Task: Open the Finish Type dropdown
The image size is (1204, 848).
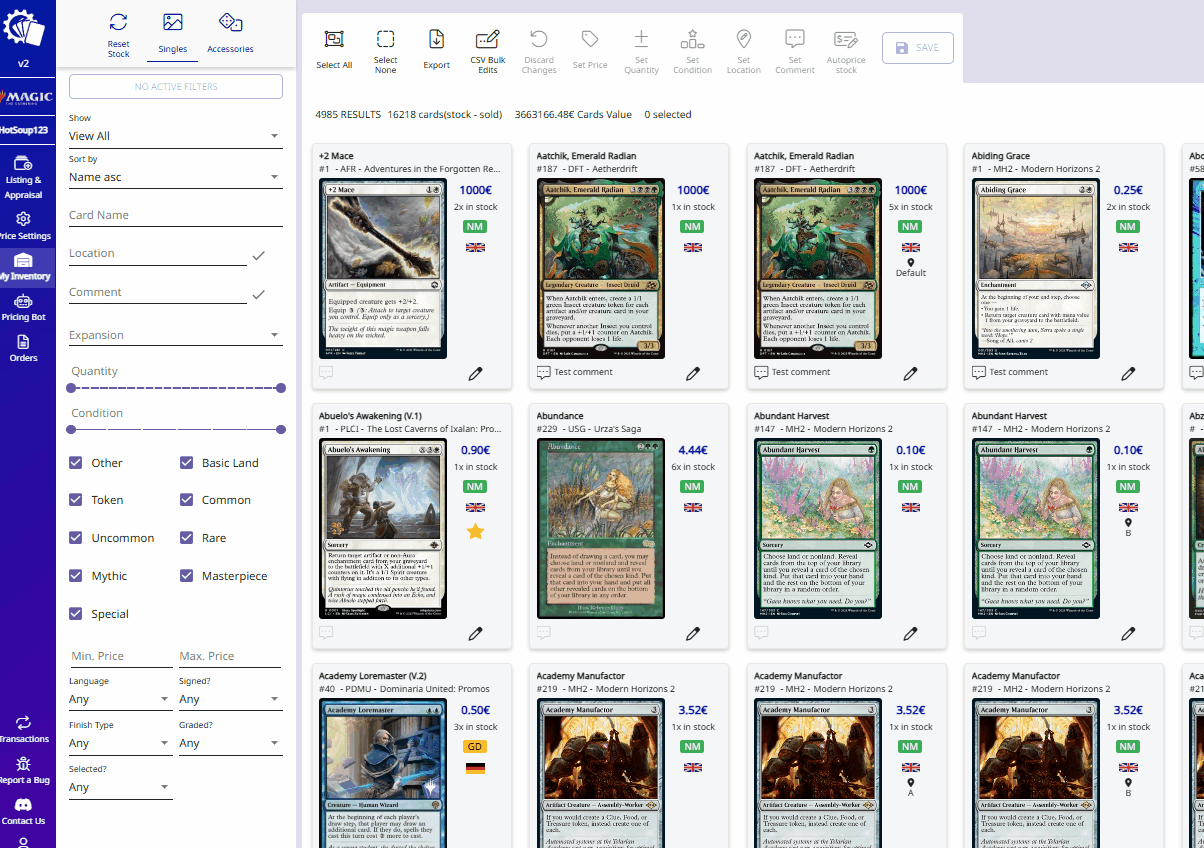Action: tap(120, 743)
